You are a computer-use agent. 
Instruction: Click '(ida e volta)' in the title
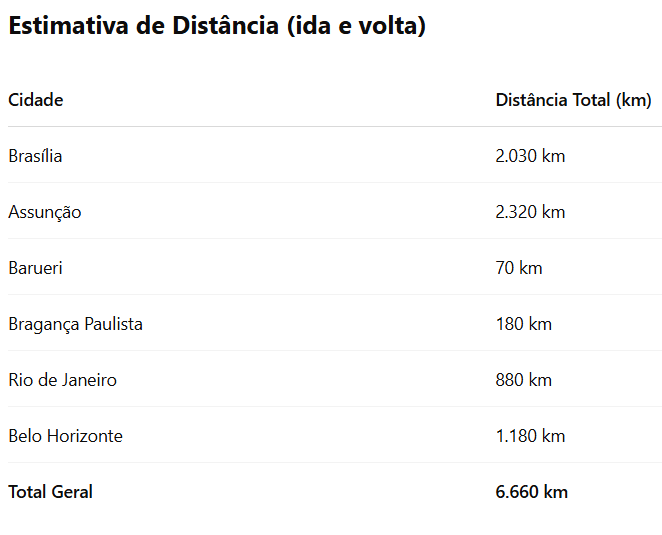tap(356, 27)
